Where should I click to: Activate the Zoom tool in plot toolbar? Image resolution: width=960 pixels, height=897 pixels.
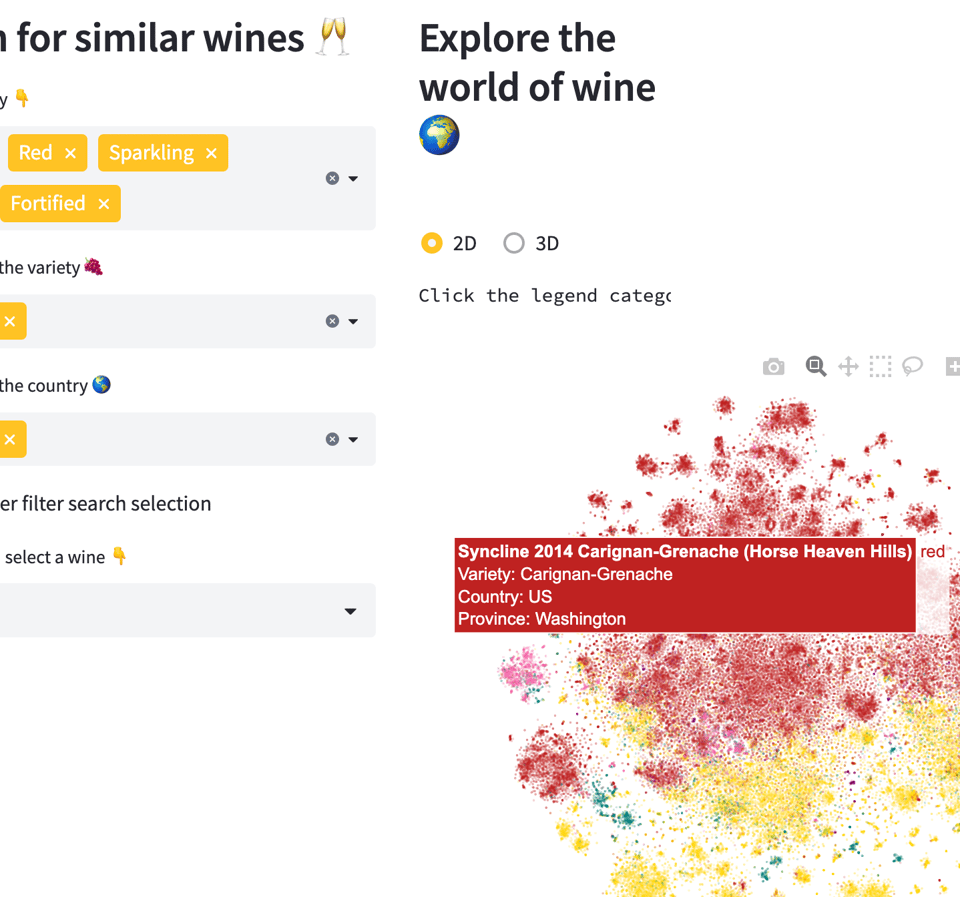[816, 367]
